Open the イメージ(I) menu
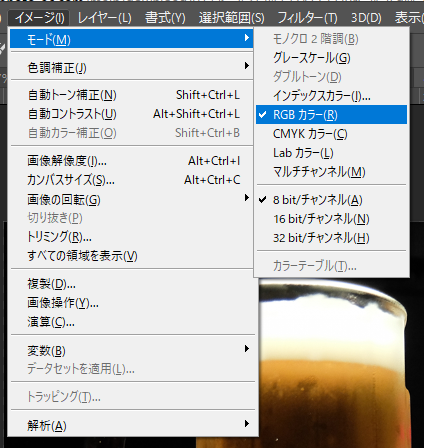The height and width of the screenshot is (448, 424). pos(39,18)
